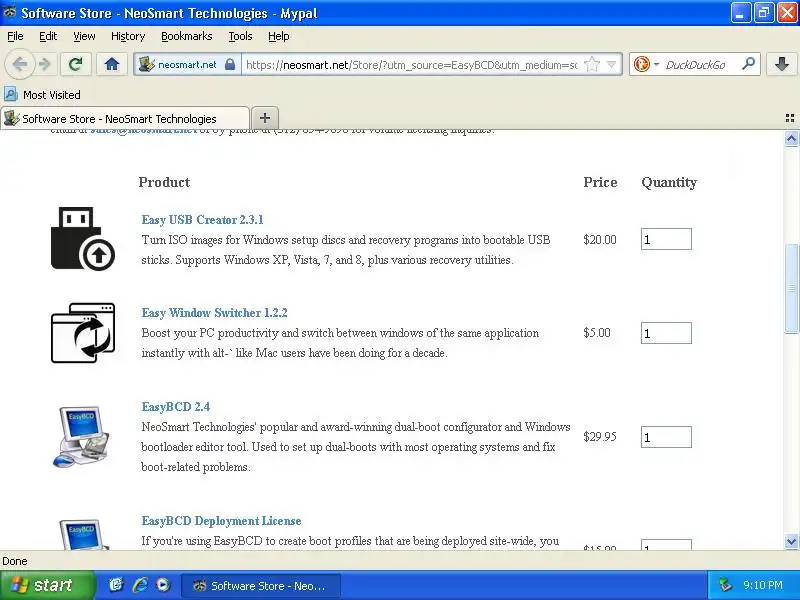Click the Easy Window Switcher quantity field
The width and height of the screenshot is (800, 600).
pyautogui.click(x=666, y=333)
